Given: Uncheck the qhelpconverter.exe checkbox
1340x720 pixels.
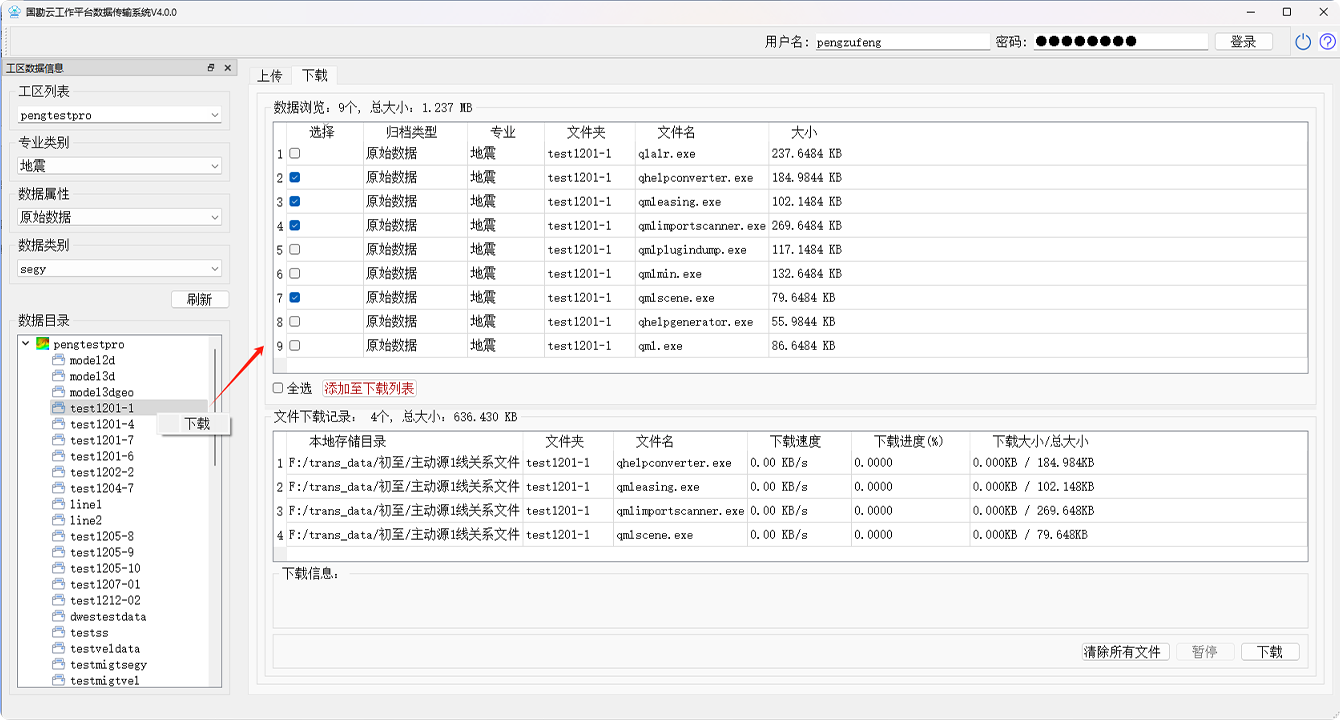Looking at the screenshot, I should click(294, 178).
